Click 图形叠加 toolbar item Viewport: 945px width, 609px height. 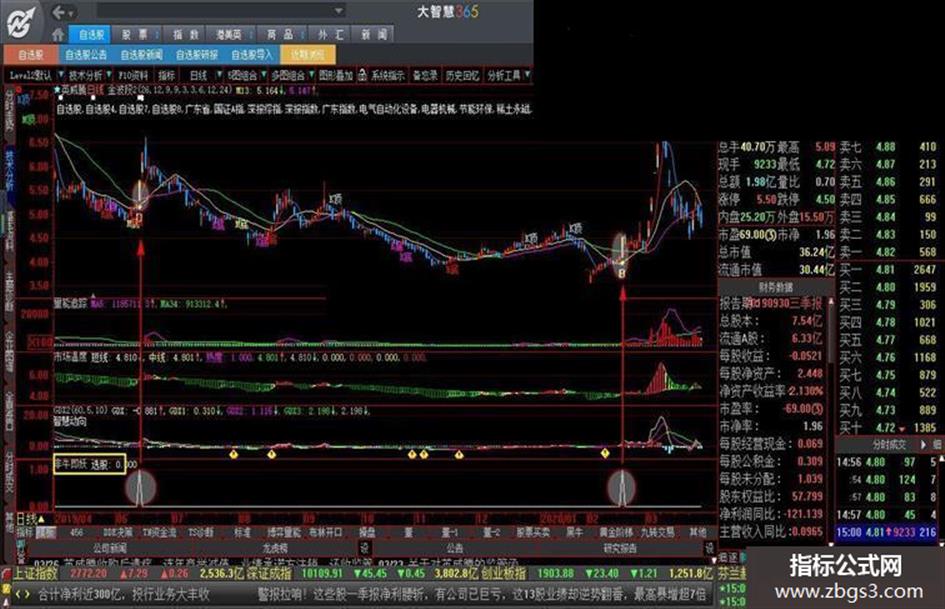[x=336, y=75]
